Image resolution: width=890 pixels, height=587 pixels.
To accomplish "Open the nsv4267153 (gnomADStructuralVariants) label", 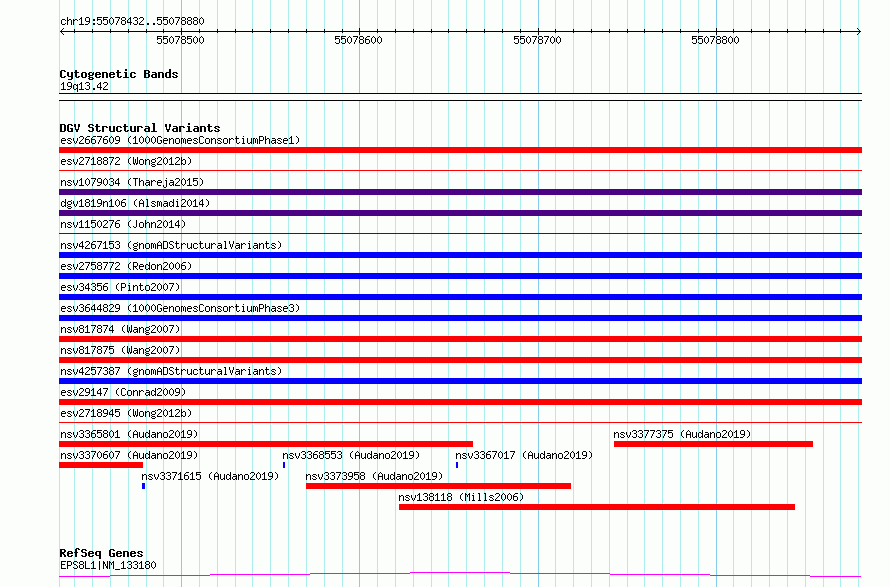I will tap(171, 245).
